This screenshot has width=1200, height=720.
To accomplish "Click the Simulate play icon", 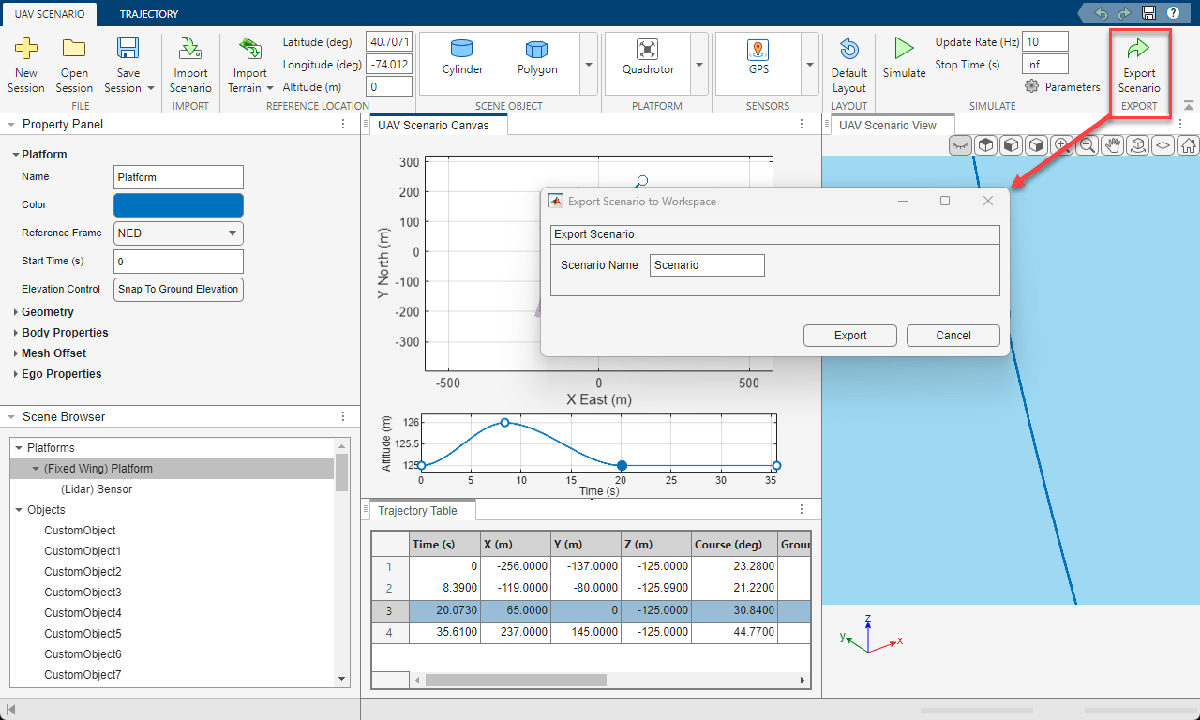I will [903, 50].
